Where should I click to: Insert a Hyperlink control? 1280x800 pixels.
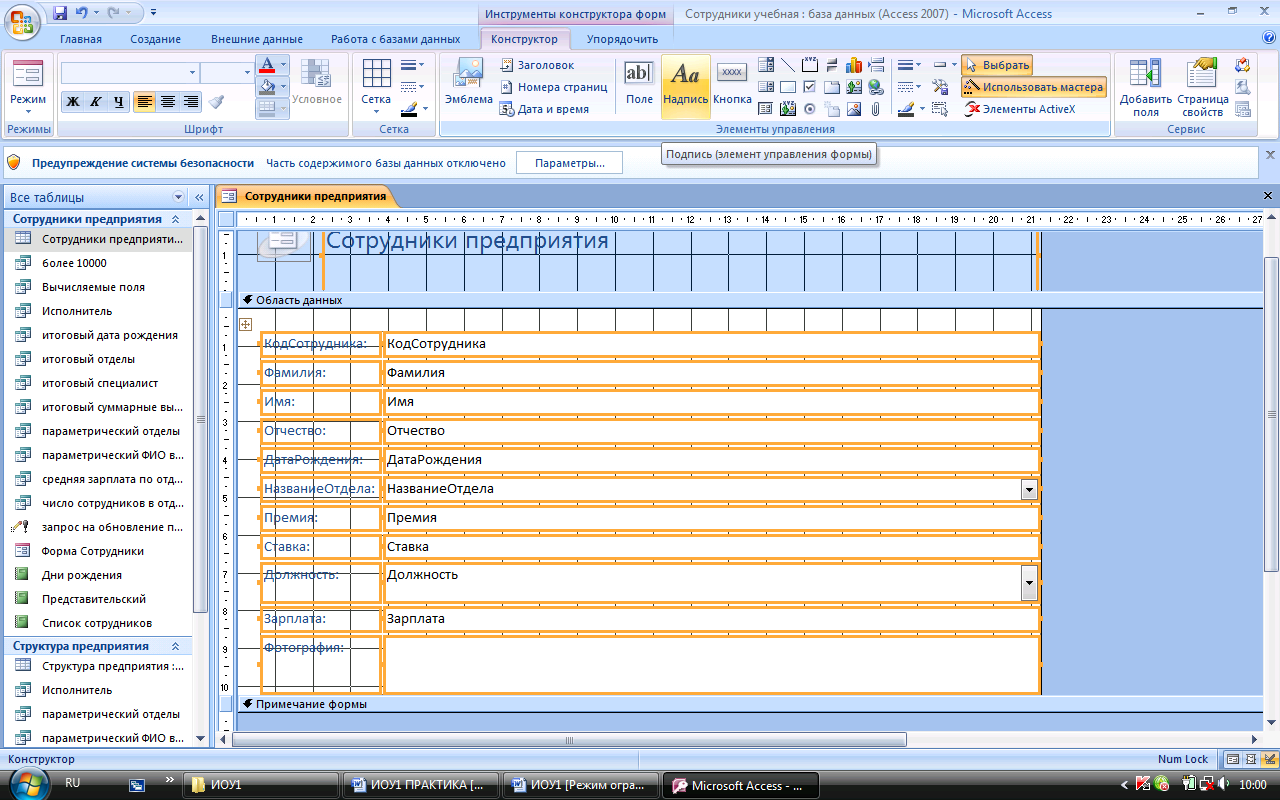tap(876, 87)
